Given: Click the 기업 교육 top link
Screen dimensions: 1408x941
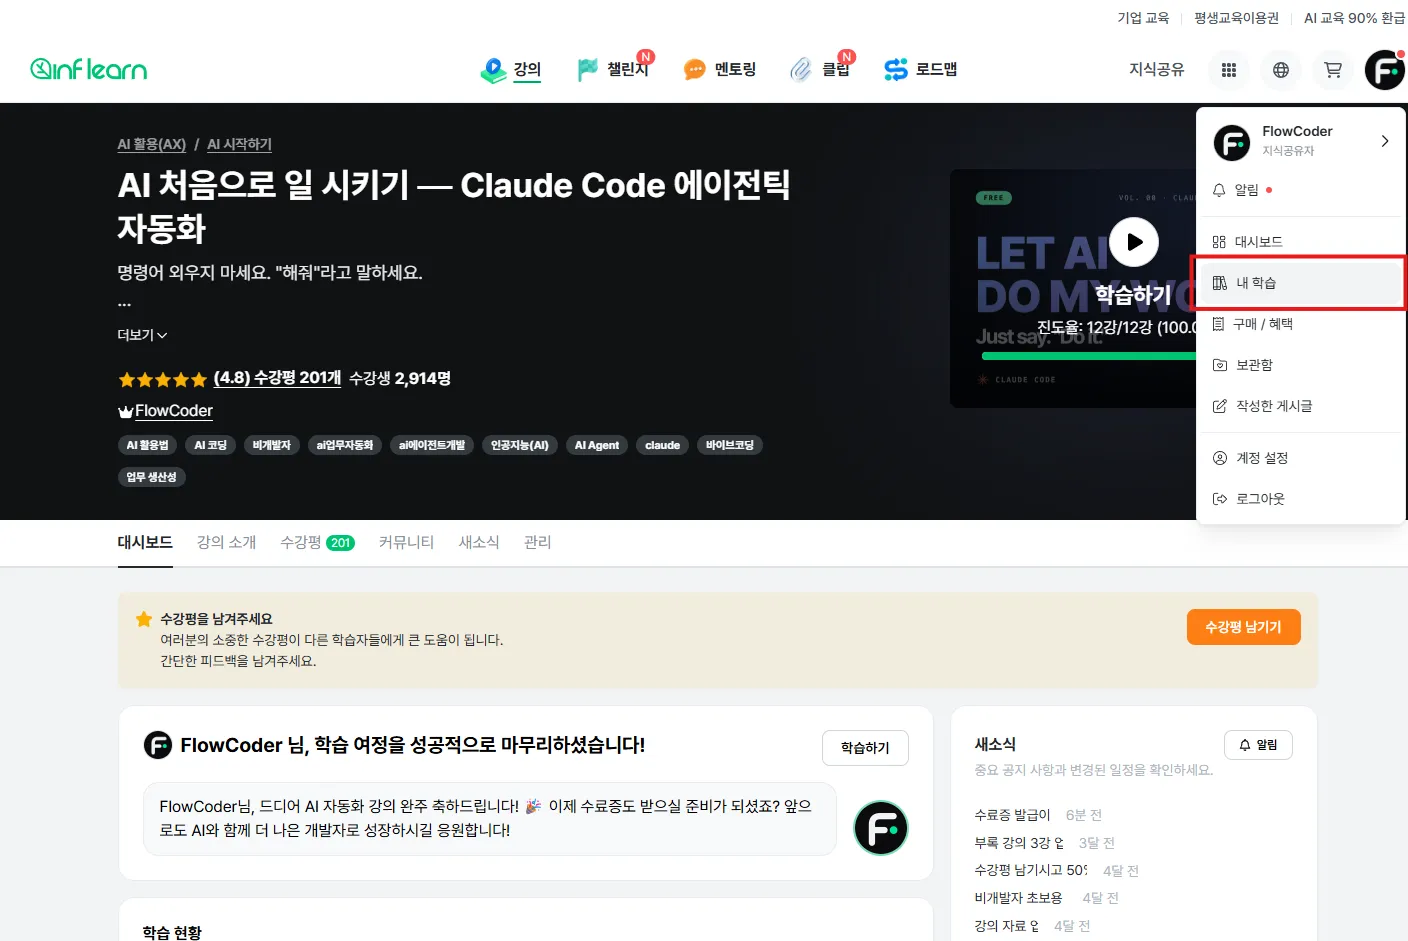Looking at the screenshot, I should [1143, 18].
